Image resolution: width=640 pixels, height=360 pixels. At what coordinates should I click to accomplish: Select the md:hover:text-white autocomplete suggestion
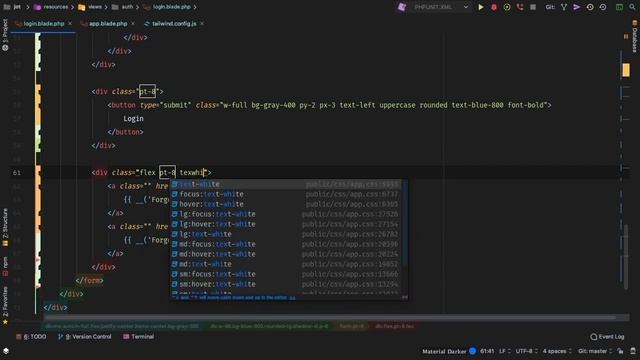pyautogui.click(x=286, y=254)
